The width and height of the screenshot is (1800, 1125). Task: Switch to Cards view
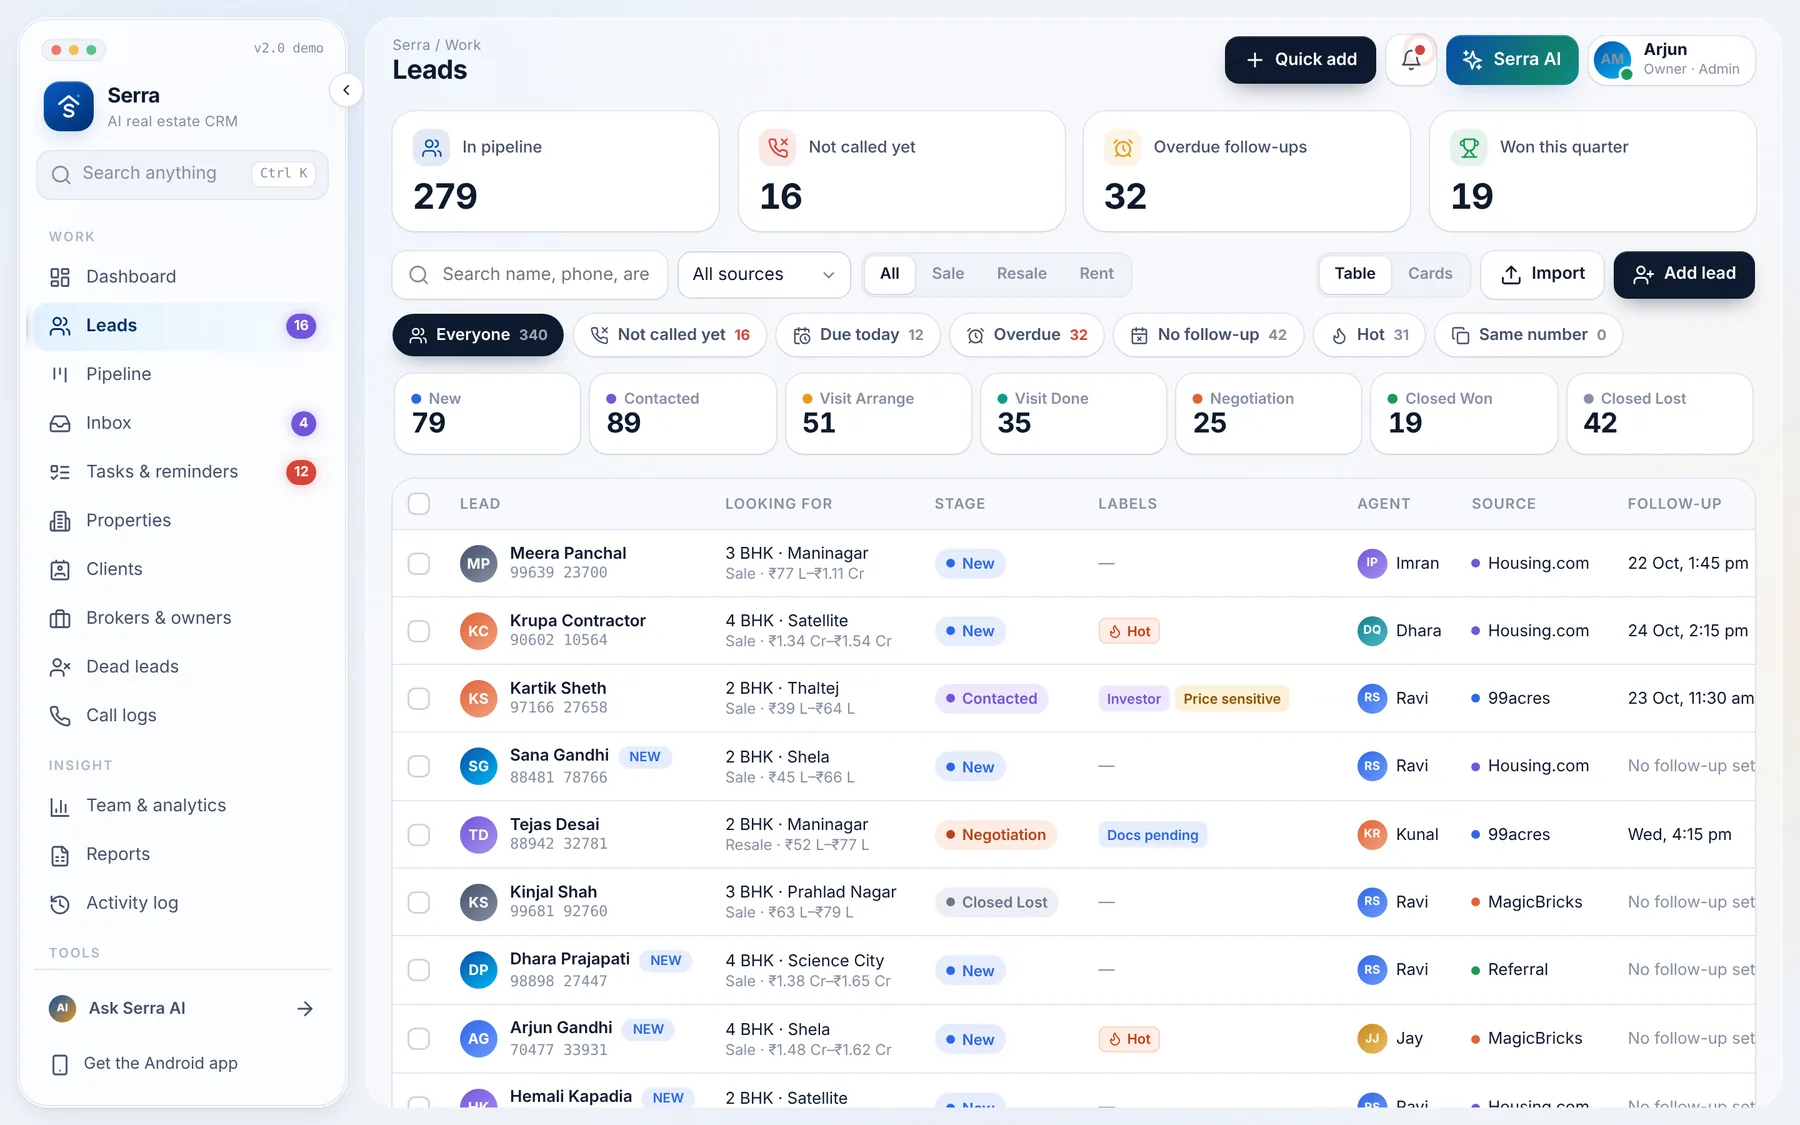1430,274
